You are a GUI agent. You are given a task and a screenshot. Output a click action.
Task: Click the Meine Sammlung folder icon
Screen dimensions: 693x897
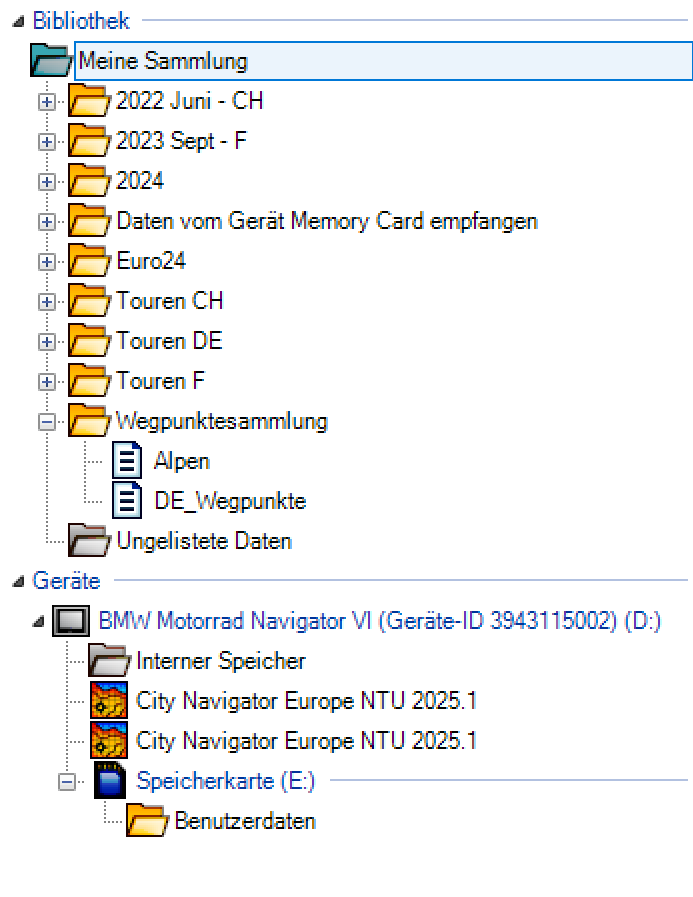click(x=51, y=62)
